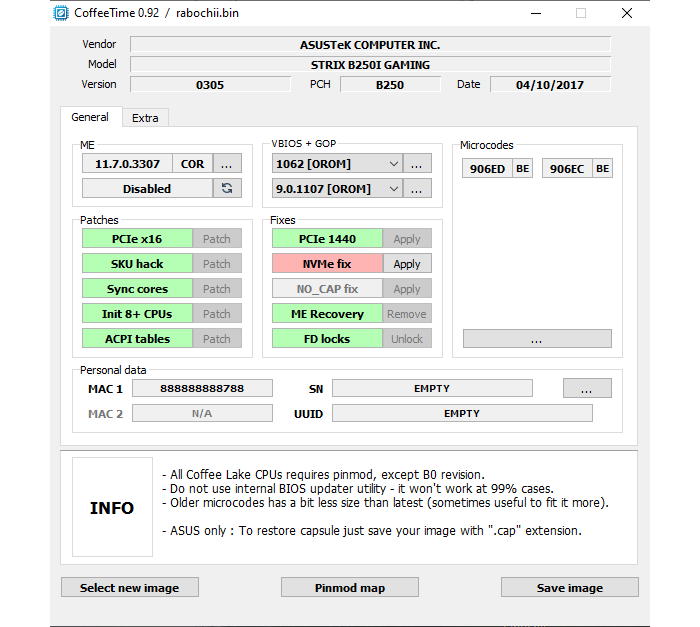Image resolution: width=700 pixels, height=627 pixels.
Task: Click Remove next to ME Recovery
Action: click(407, 314)
